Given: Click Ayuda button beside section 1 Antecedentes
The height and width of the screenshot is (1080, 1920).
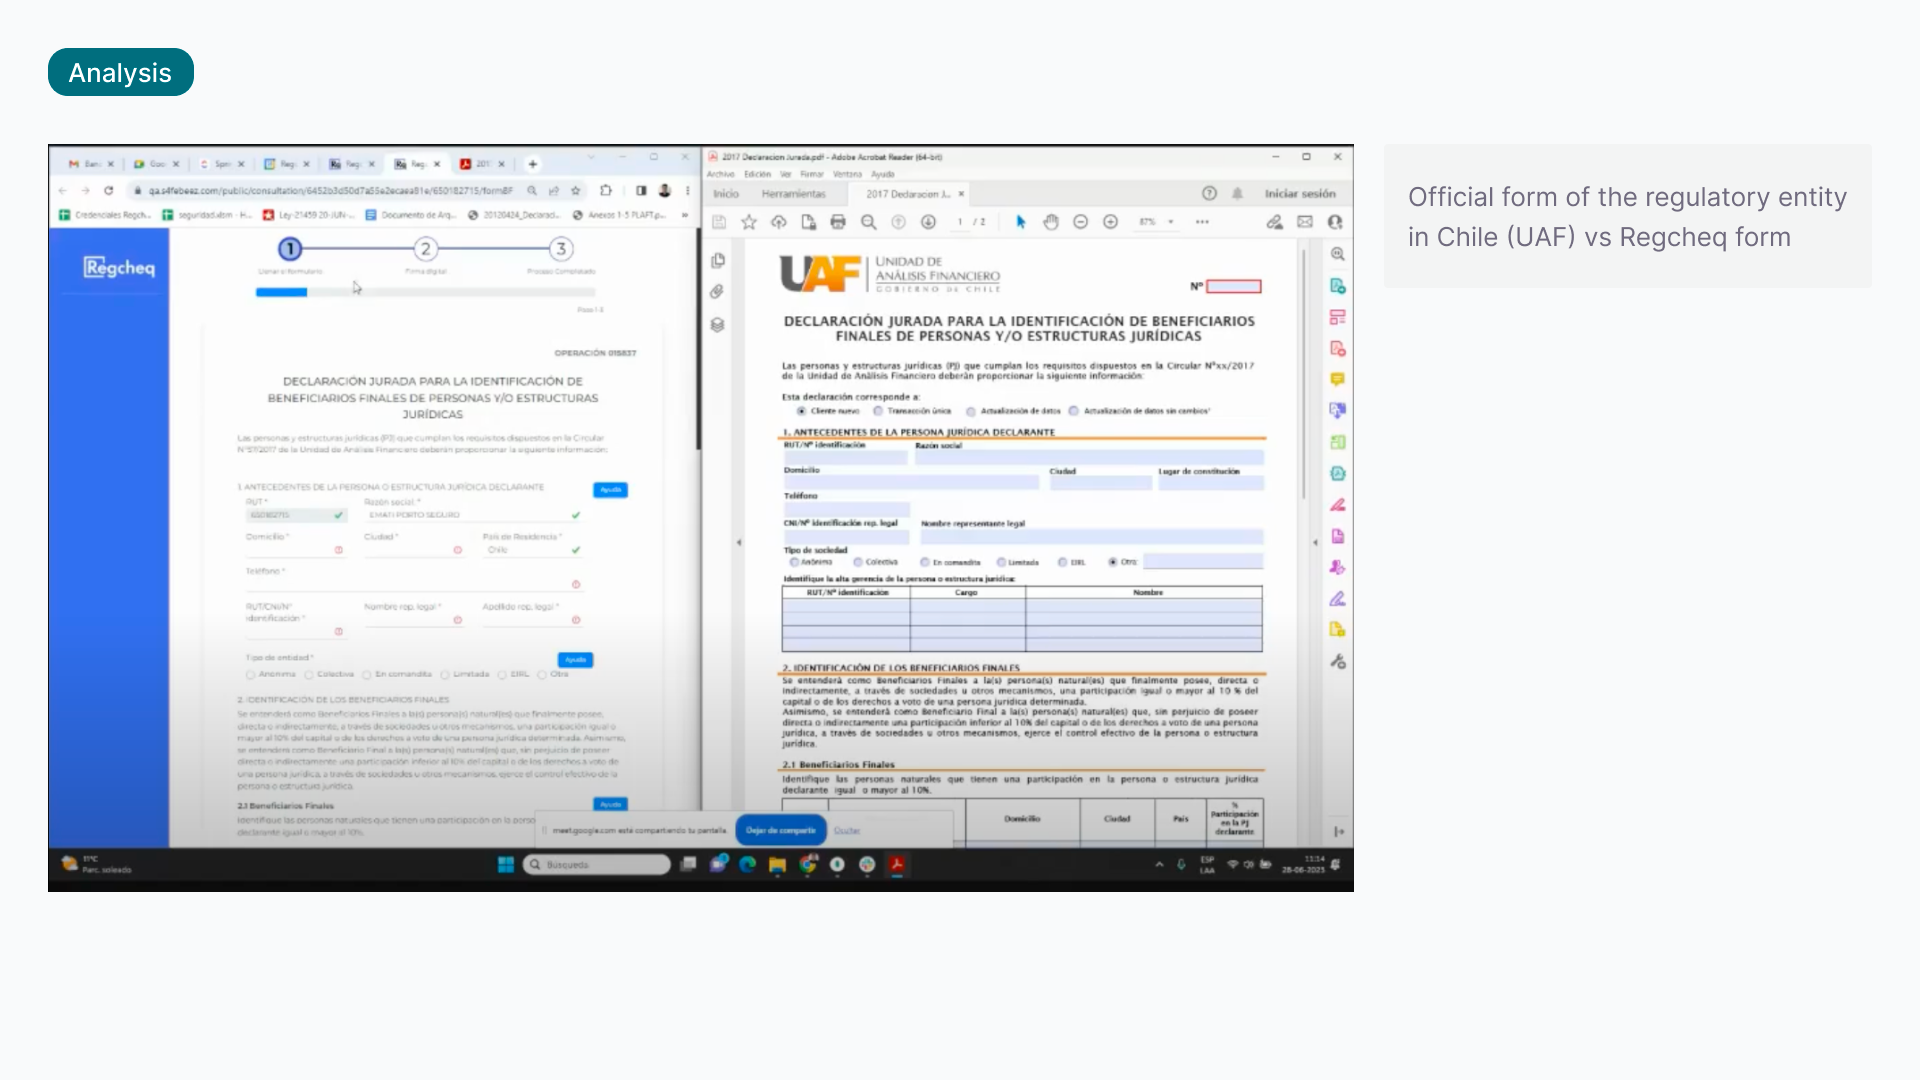Looking at the screenshot, I should coord(610,489).
